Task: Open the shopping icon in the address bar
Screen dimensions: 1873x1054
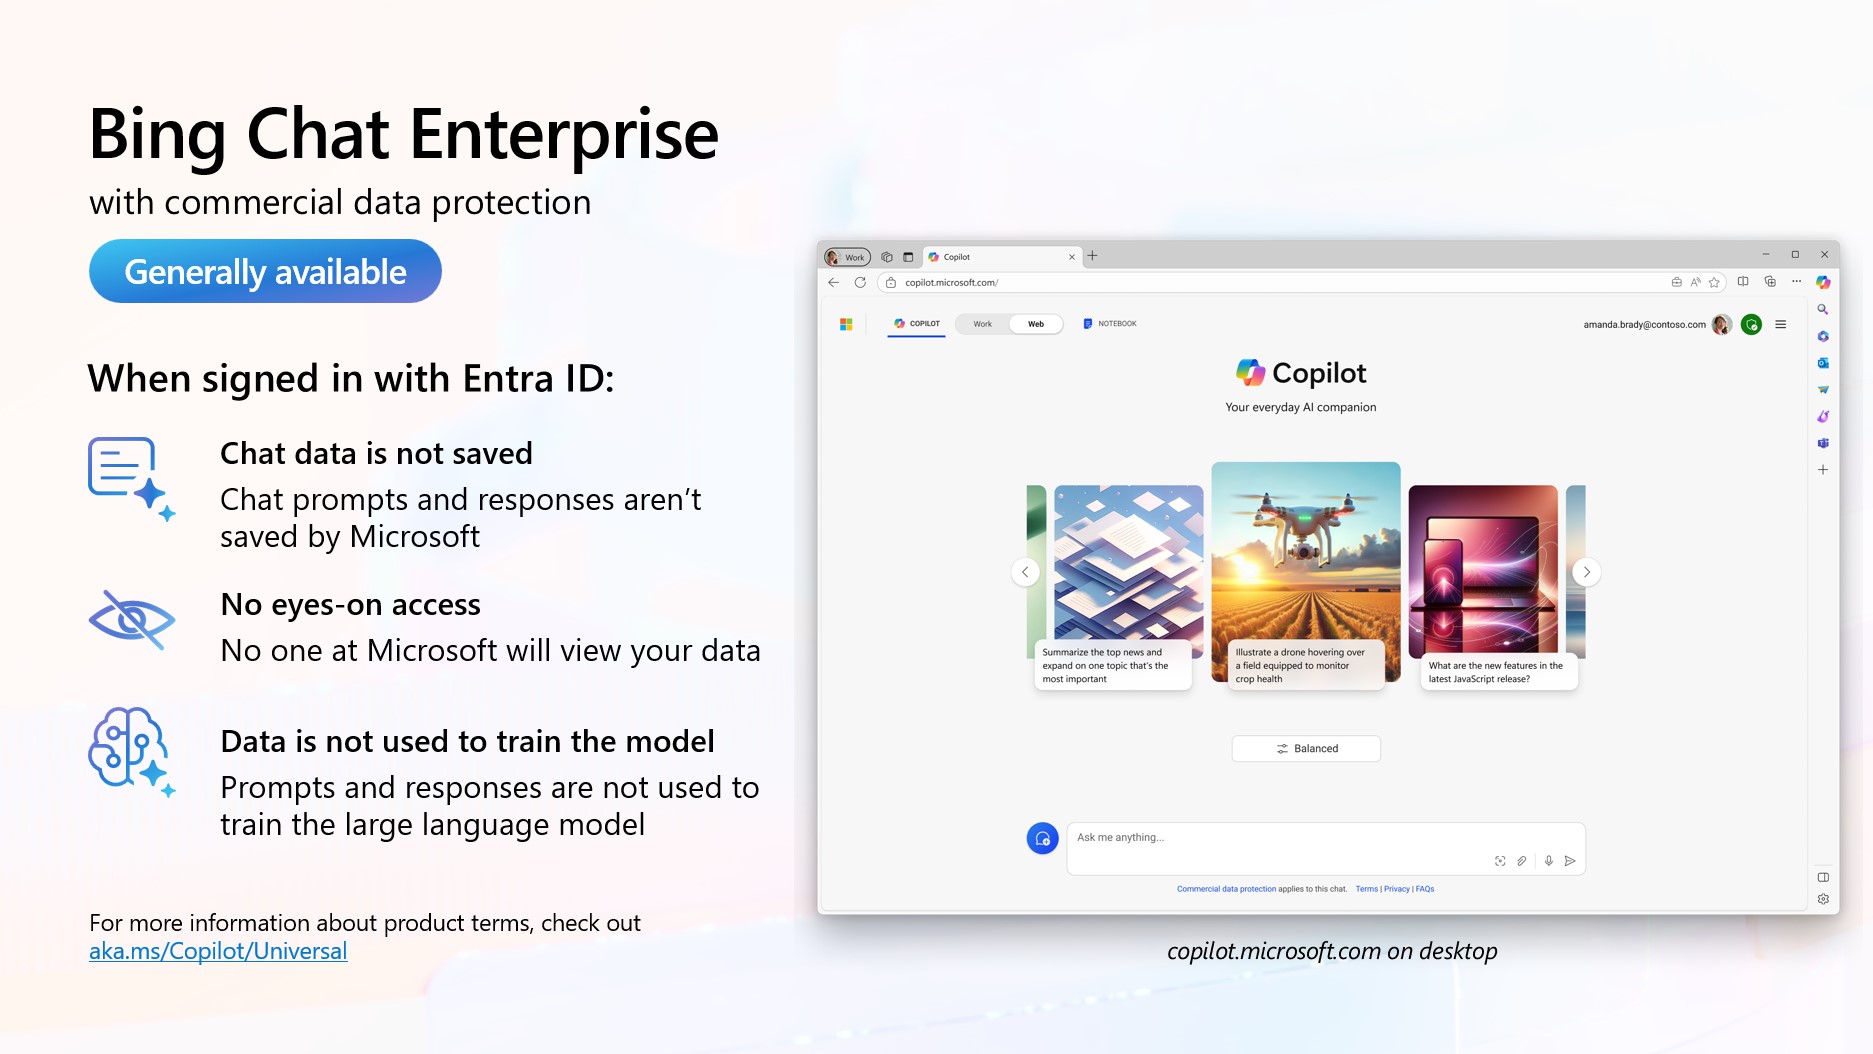Action: (1677, 282)
